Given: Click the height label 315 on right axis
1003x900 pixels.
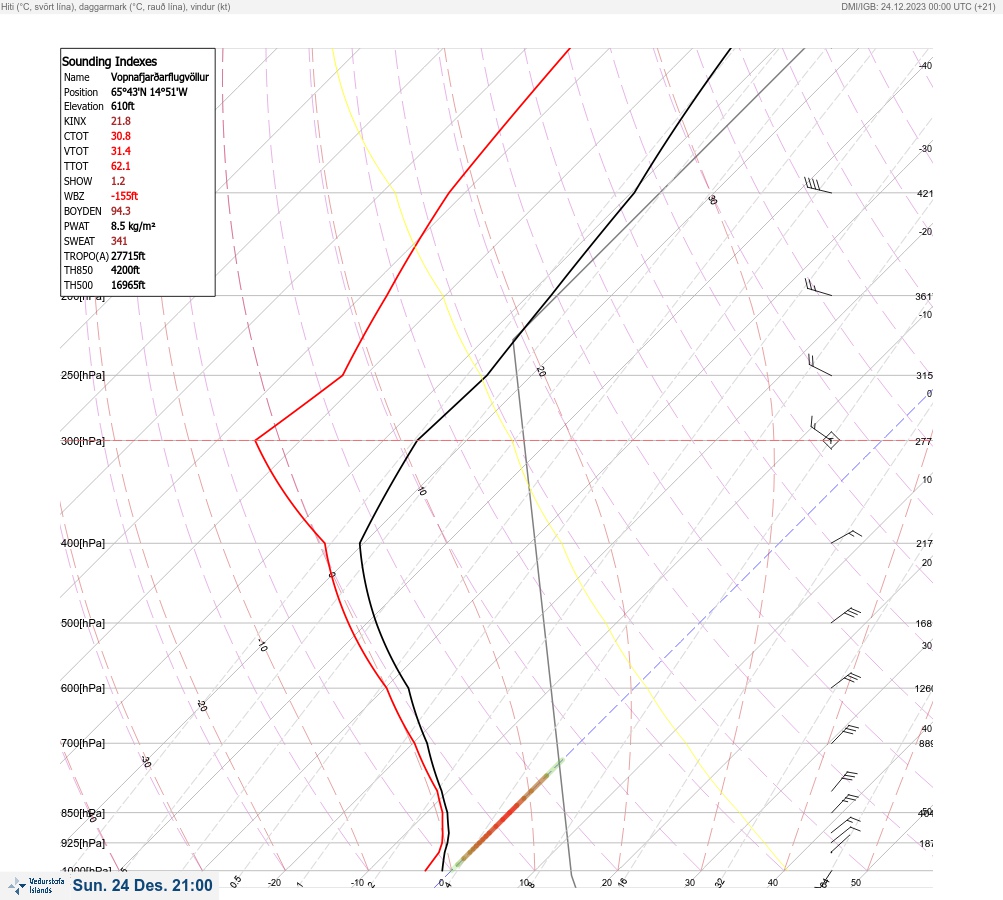Looking at the screenshot, I should tap(924, 375).
